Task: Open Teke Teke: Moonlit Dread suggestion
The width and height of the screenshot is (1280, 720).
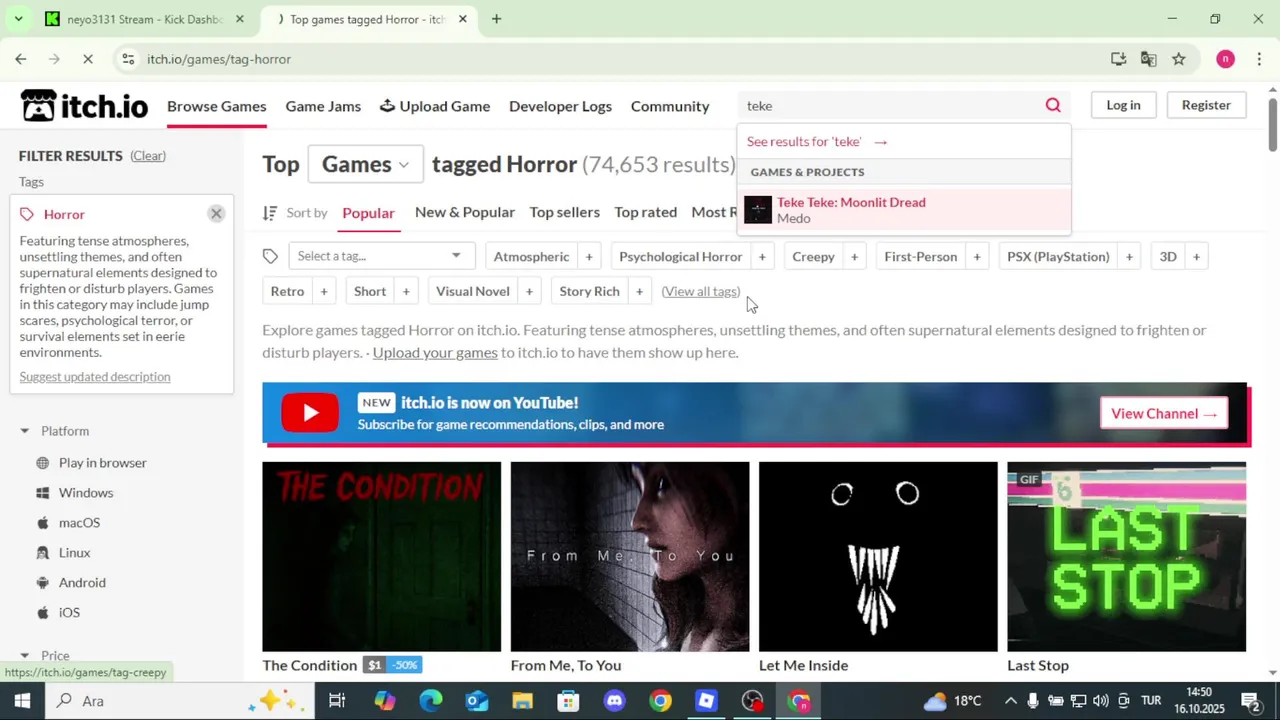Action: pyautogui.click(x=904, y=210)
